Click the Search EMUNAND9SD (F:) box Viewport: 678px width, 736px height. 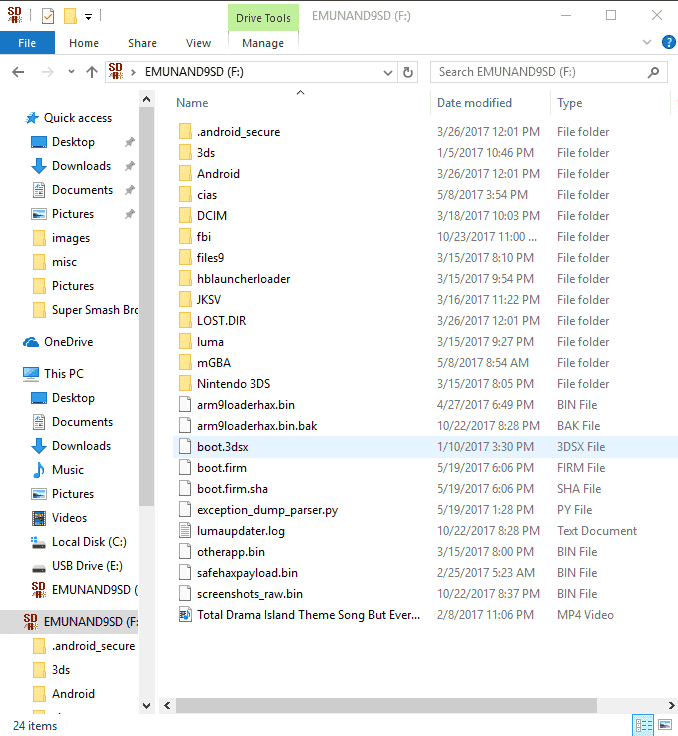[548, 72]
